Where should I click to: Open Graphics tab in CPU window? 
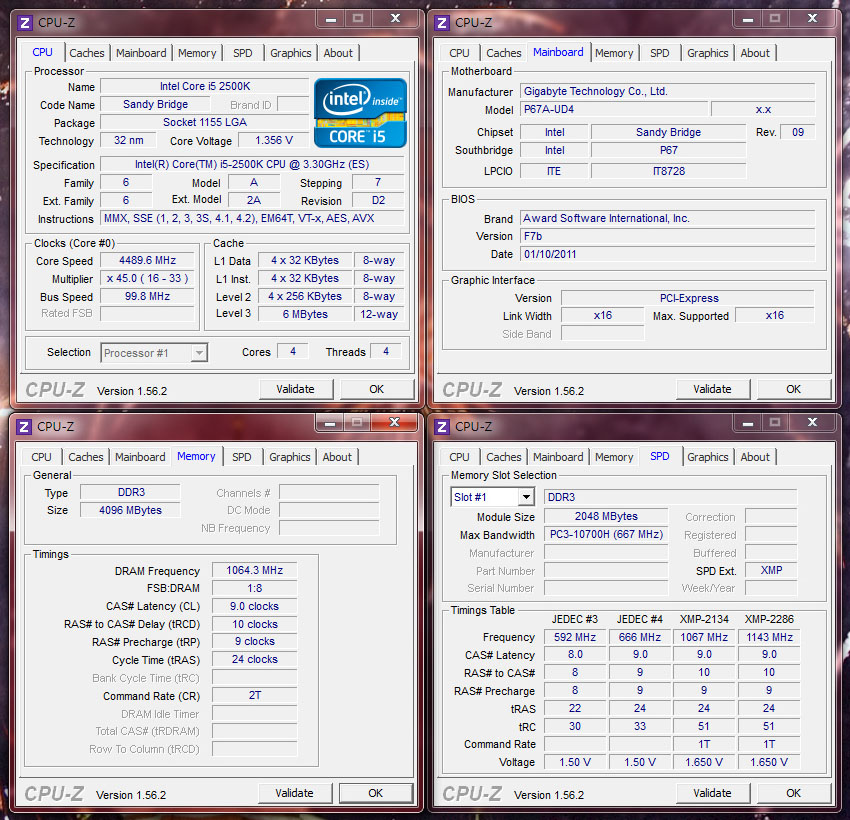tap(291, 53)
